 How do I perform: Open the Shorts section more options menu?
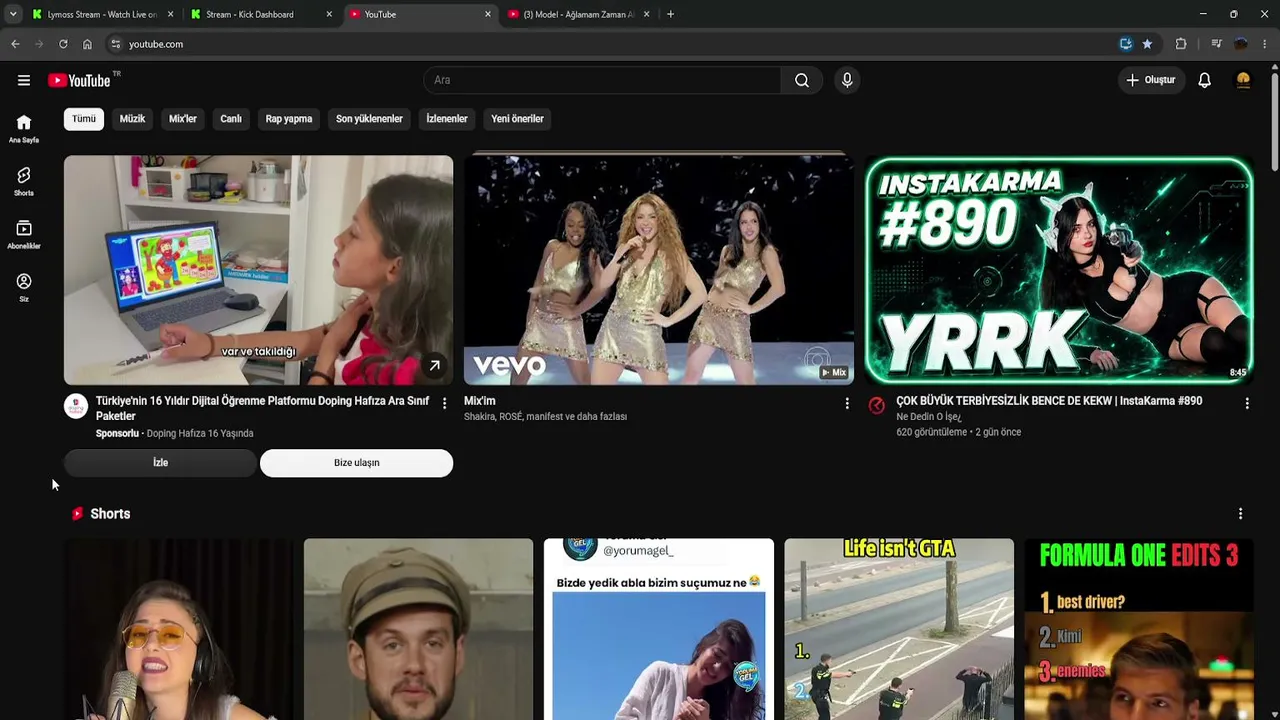tap(1240, 514)
